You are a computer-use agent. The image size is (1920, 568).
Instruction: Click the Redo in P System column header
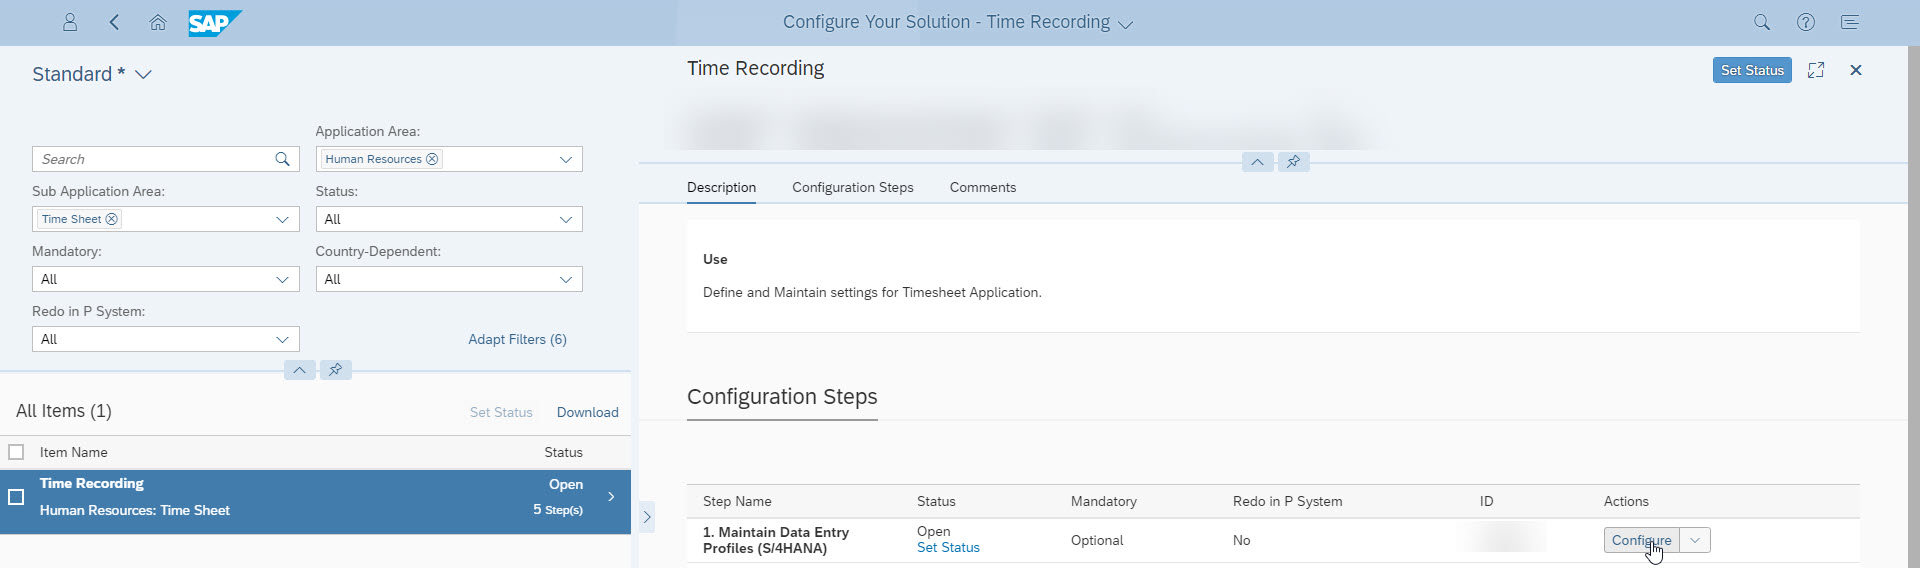pos(1288,501)
